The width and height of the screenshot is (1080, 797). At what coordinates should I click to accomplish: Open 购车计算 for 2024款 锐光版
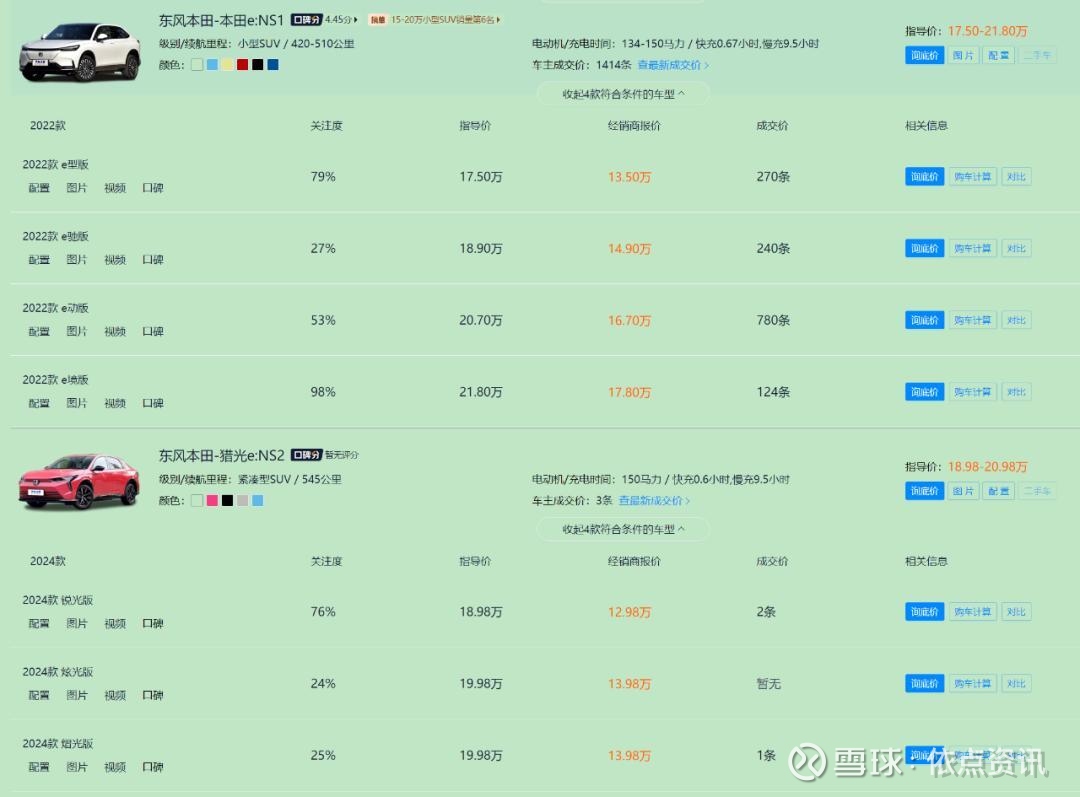click(973, 612)
